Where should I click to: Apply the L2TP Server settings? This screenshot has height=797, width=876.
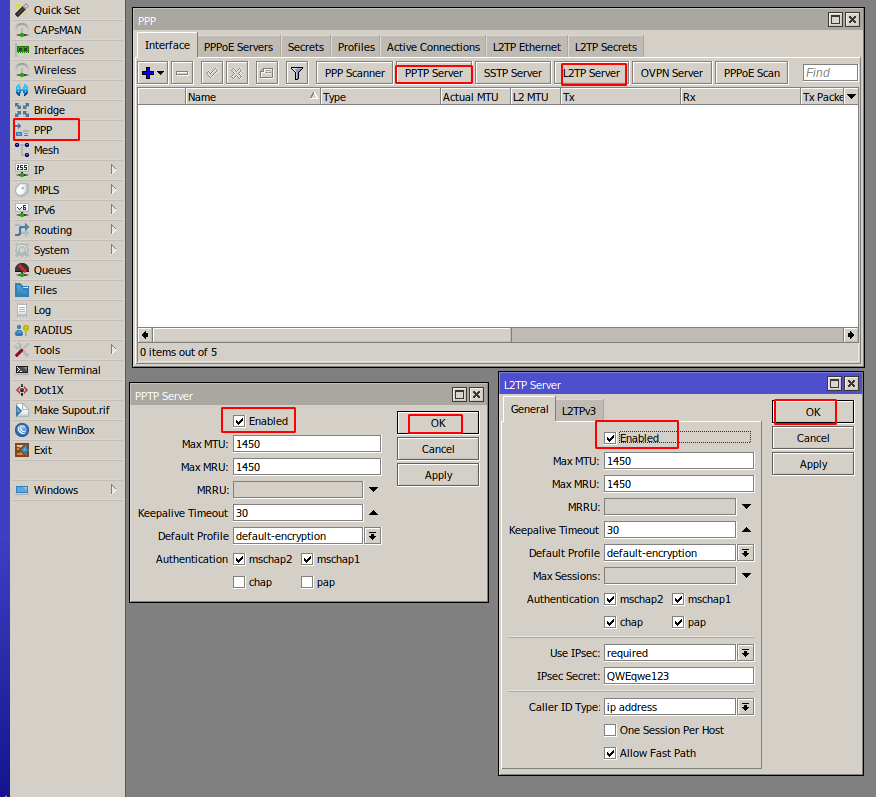[812, 463]
